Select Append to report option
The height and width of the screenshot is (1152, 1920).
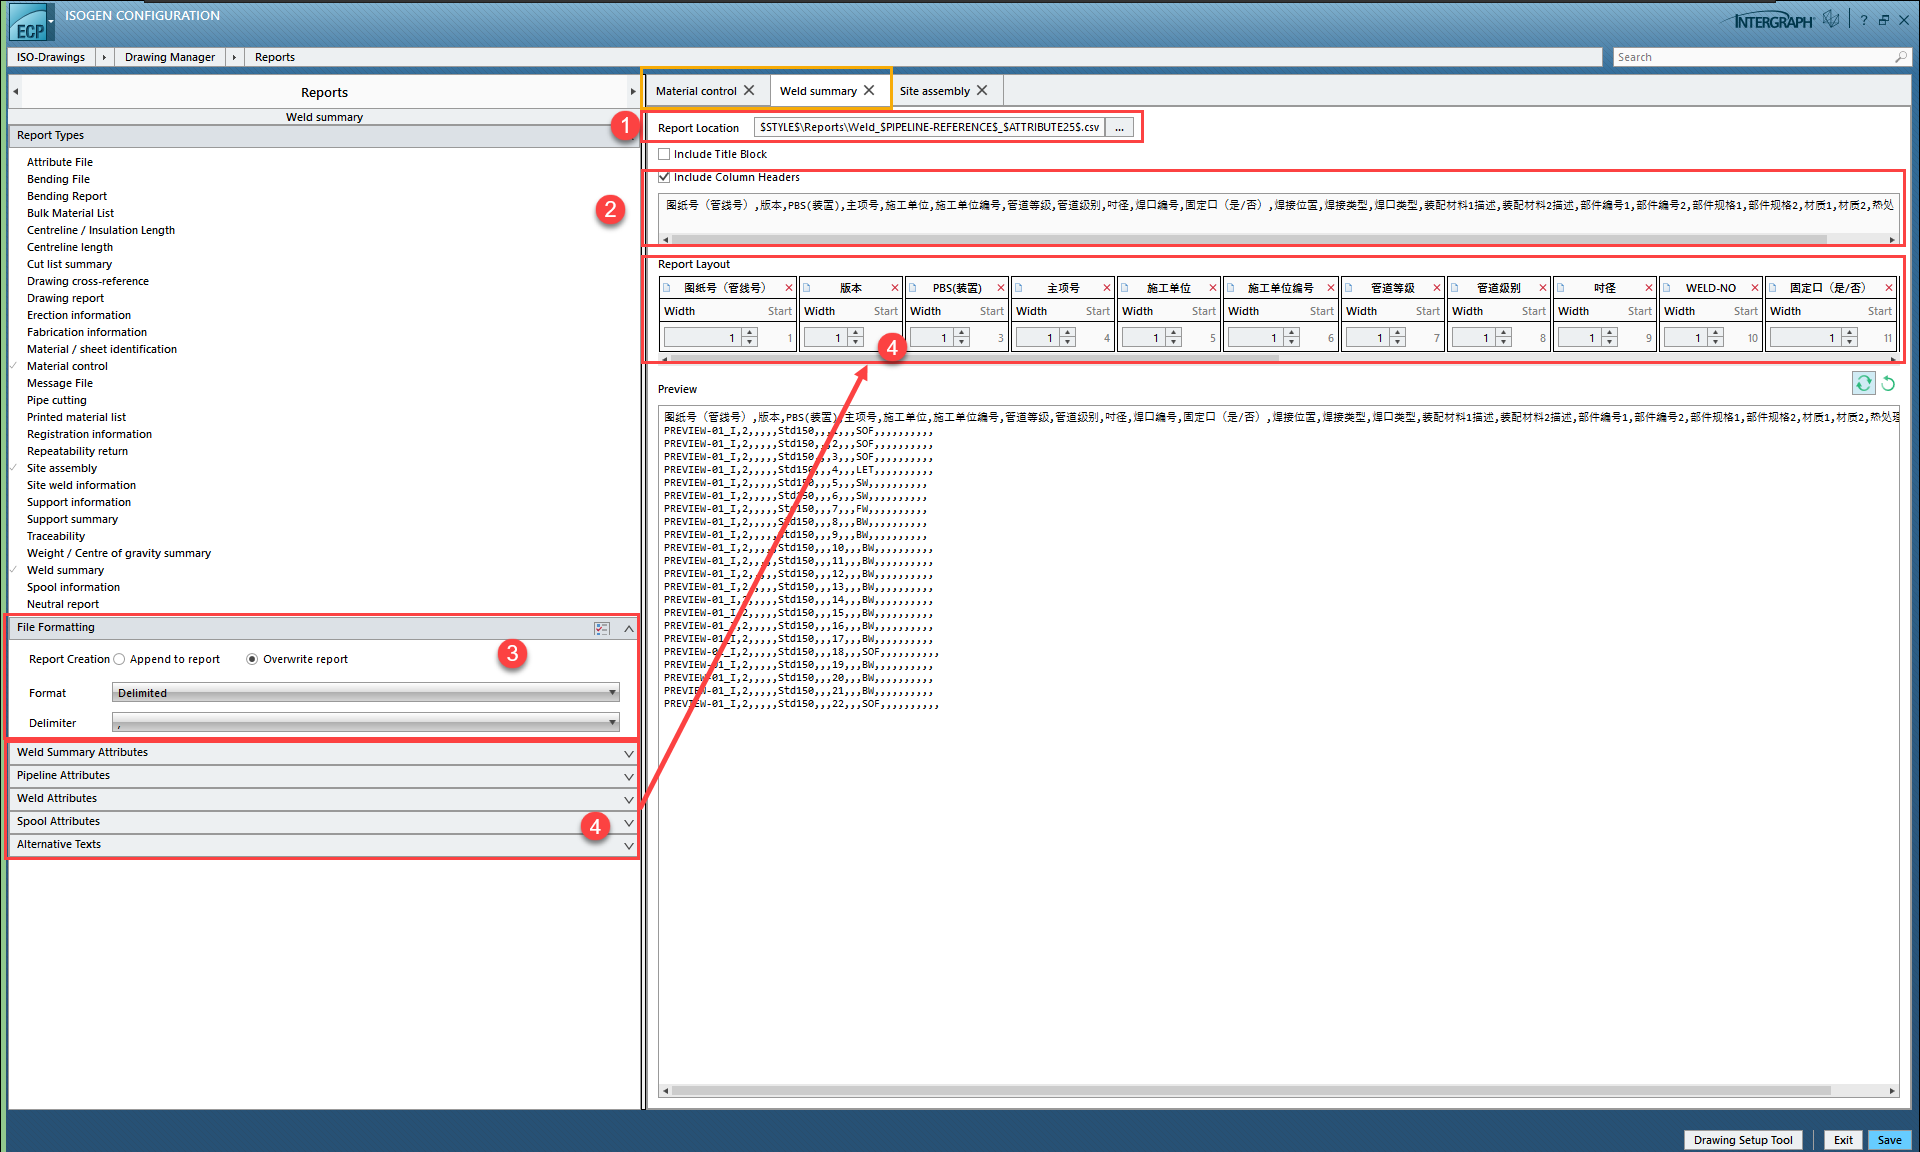(119, 659)
